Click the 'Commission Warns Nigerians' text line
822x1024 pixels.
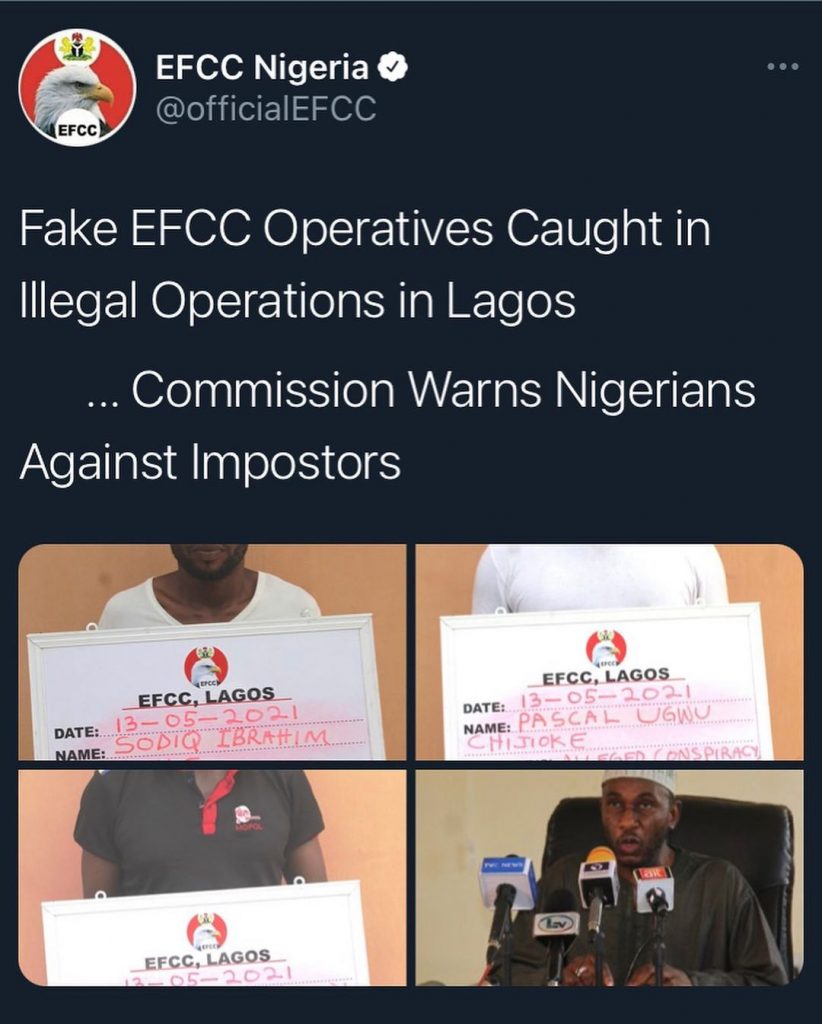tap(420, 390)
